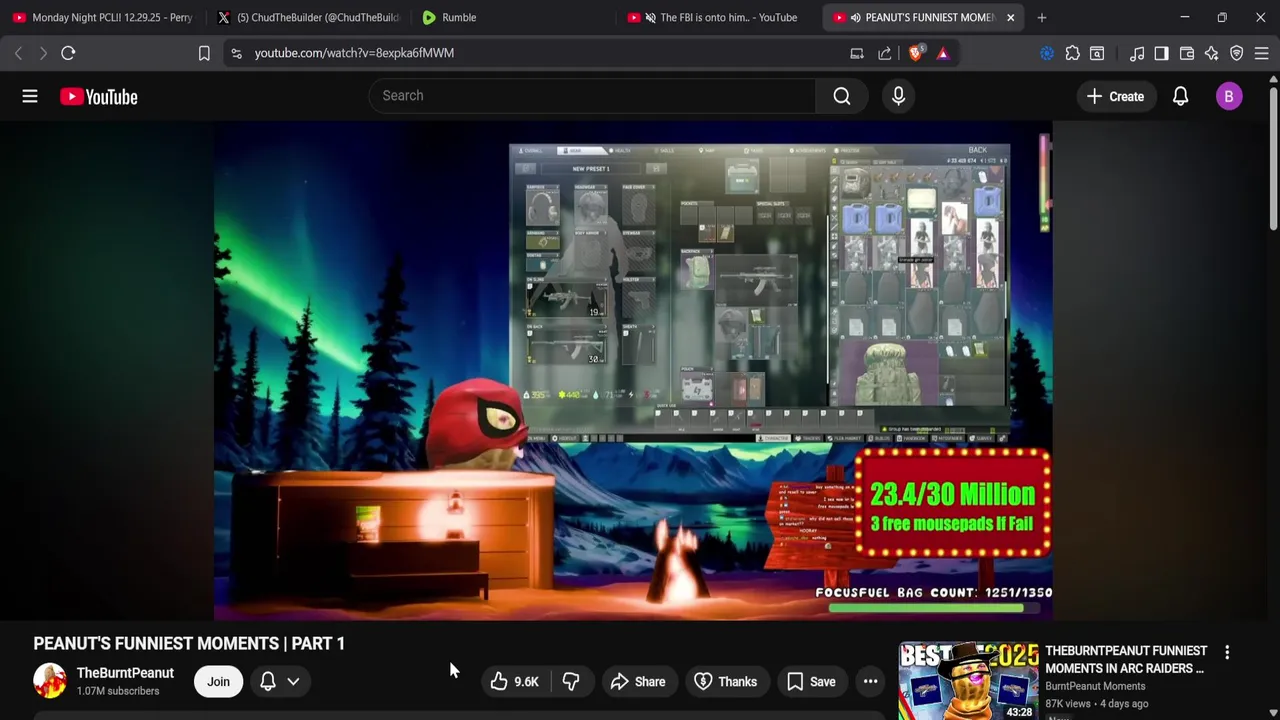Open the browser main menu
The width and height of the screenshot is (1280, 720).
(1262, 53)
